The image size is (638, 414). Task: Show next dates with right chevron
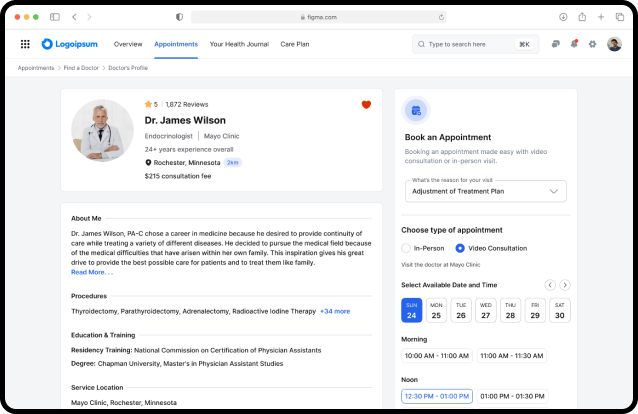[565, 285]
